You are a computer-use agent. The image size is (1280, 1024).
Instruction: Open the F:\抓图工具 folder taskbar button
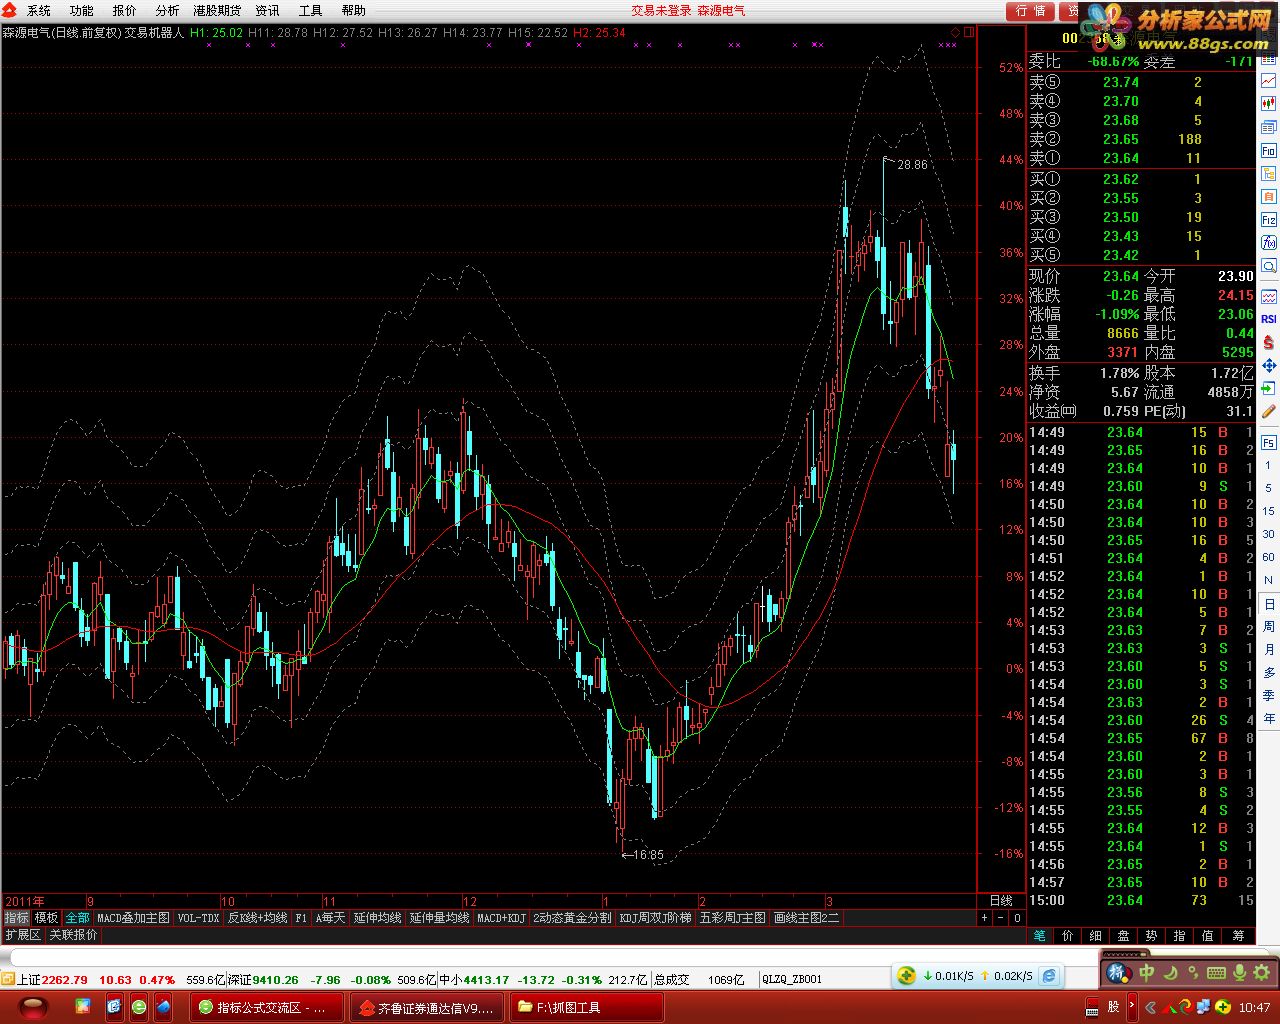click(586, 1007)
